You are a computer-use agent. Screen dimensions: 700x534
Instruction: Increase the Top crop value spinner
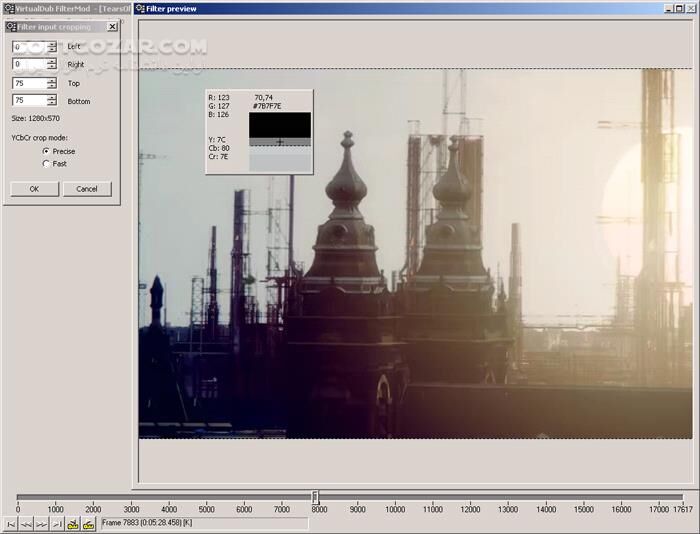[52, 80]
